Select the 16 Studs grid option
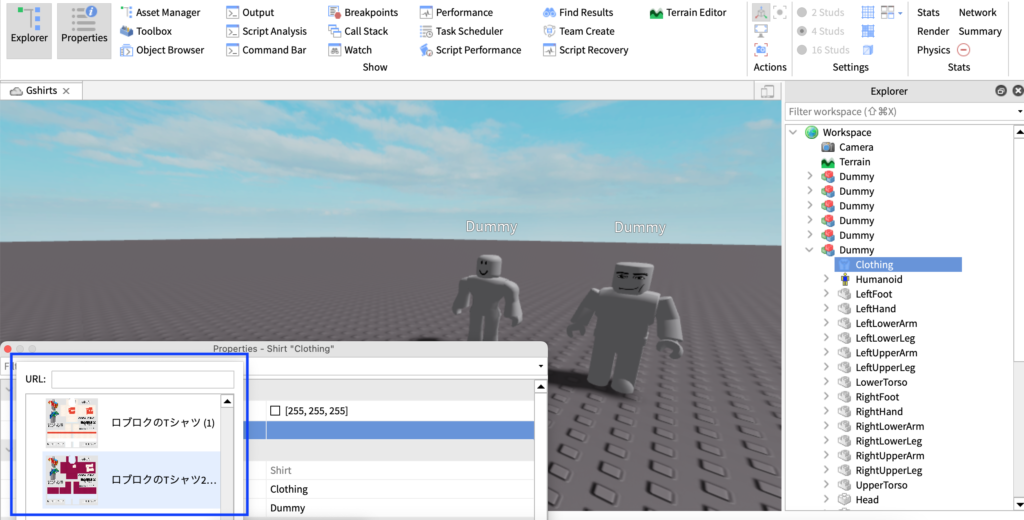 824,50
